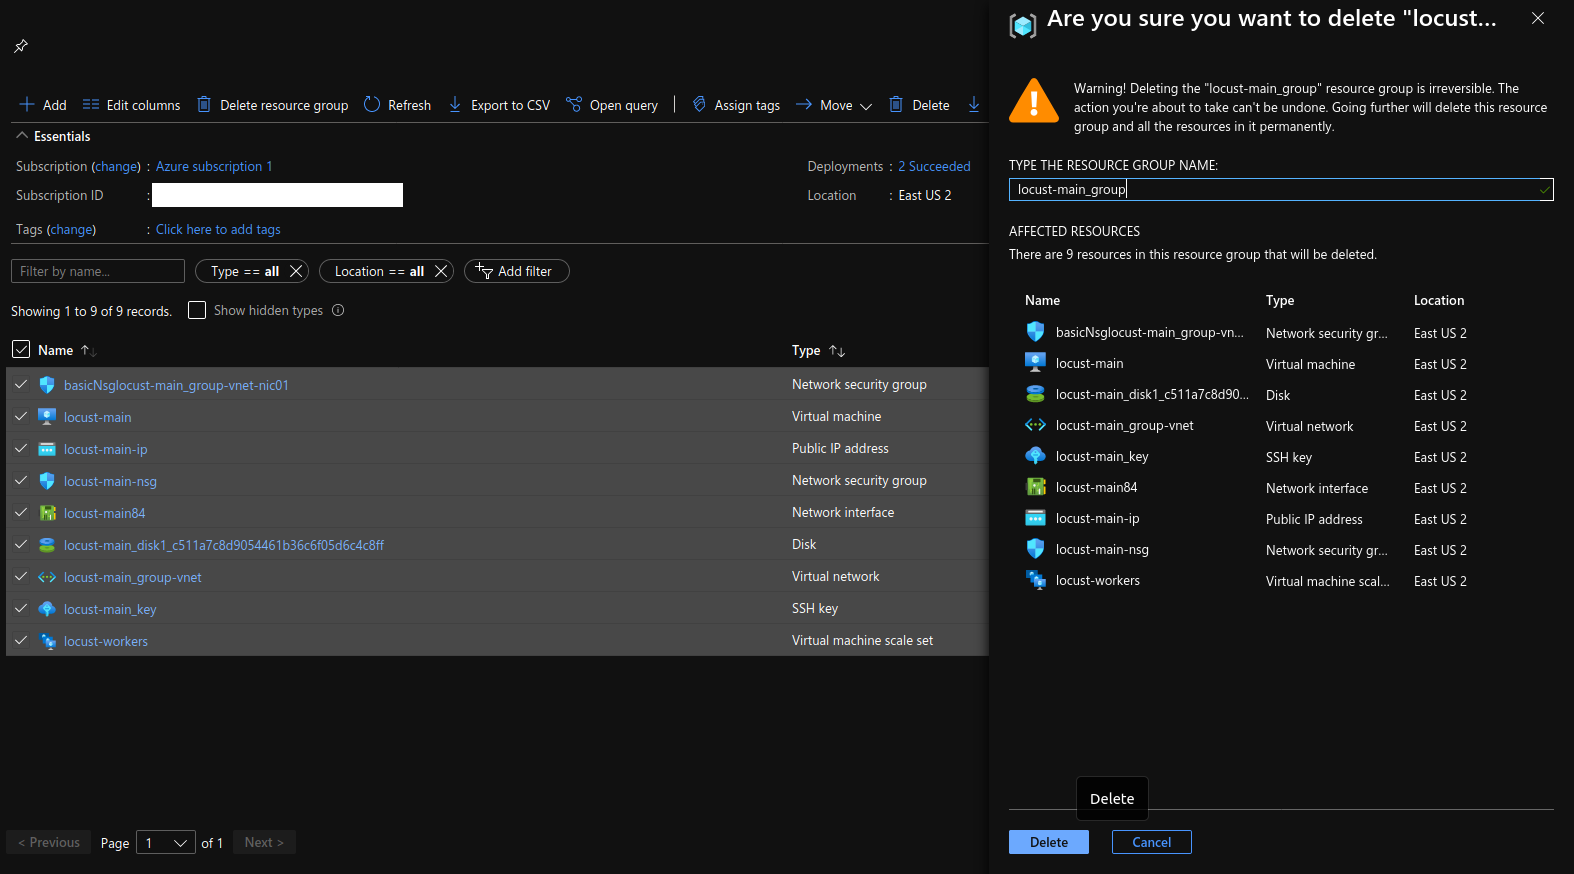Screen dimensions: 1574x874
Task: Open basicNsglocust-main_group-vnet-nic01 resource
Action: pos(176,385)
